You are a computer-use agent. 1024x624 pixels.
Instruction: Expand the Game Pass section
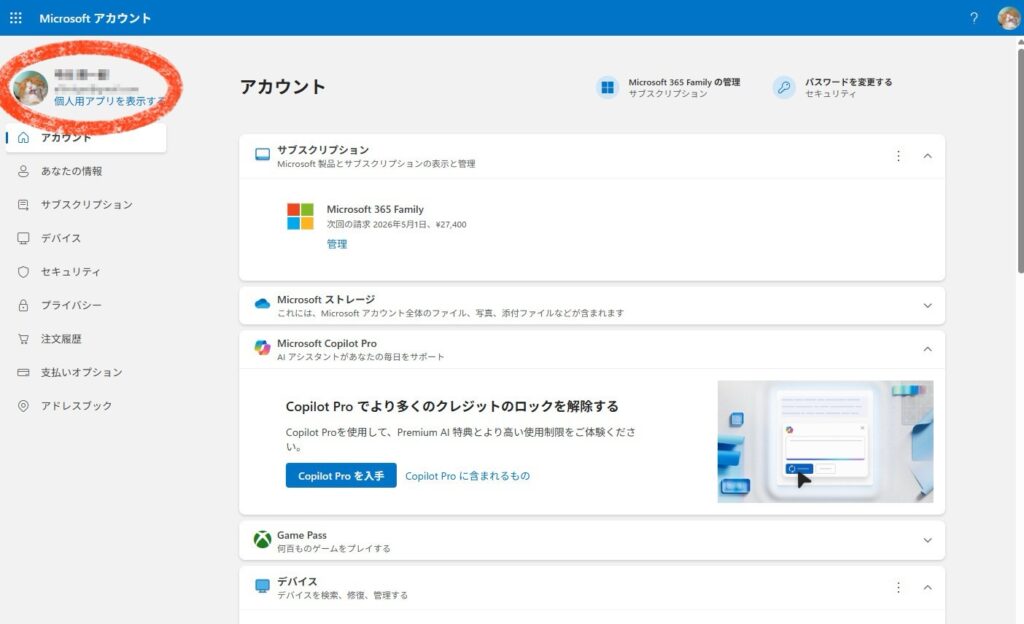point(927,540)
